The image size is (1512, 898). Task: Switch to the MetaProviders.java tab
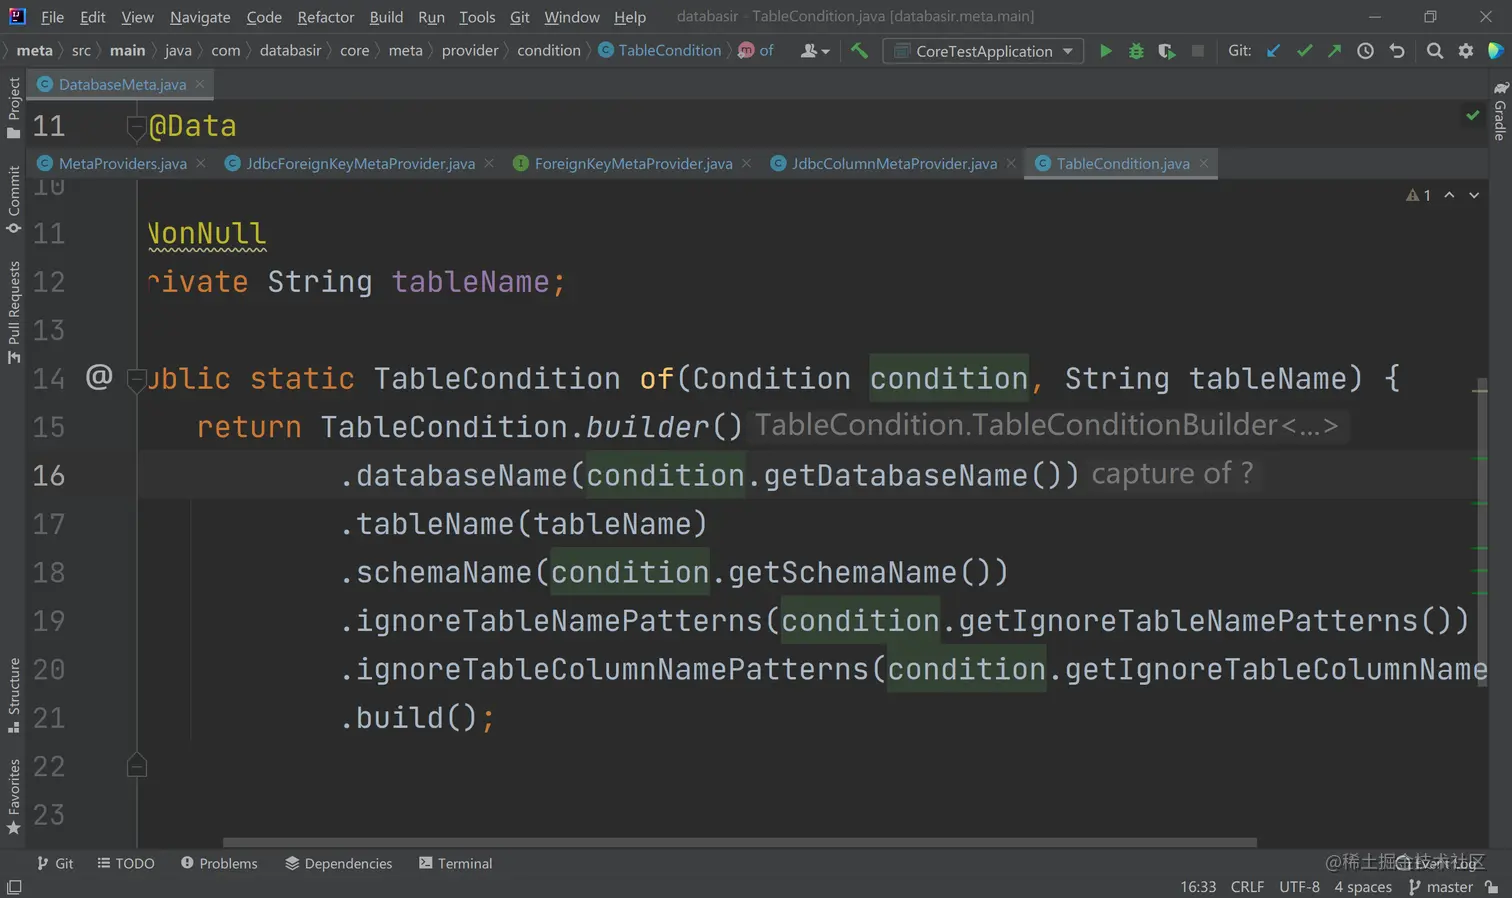[122, 163]
